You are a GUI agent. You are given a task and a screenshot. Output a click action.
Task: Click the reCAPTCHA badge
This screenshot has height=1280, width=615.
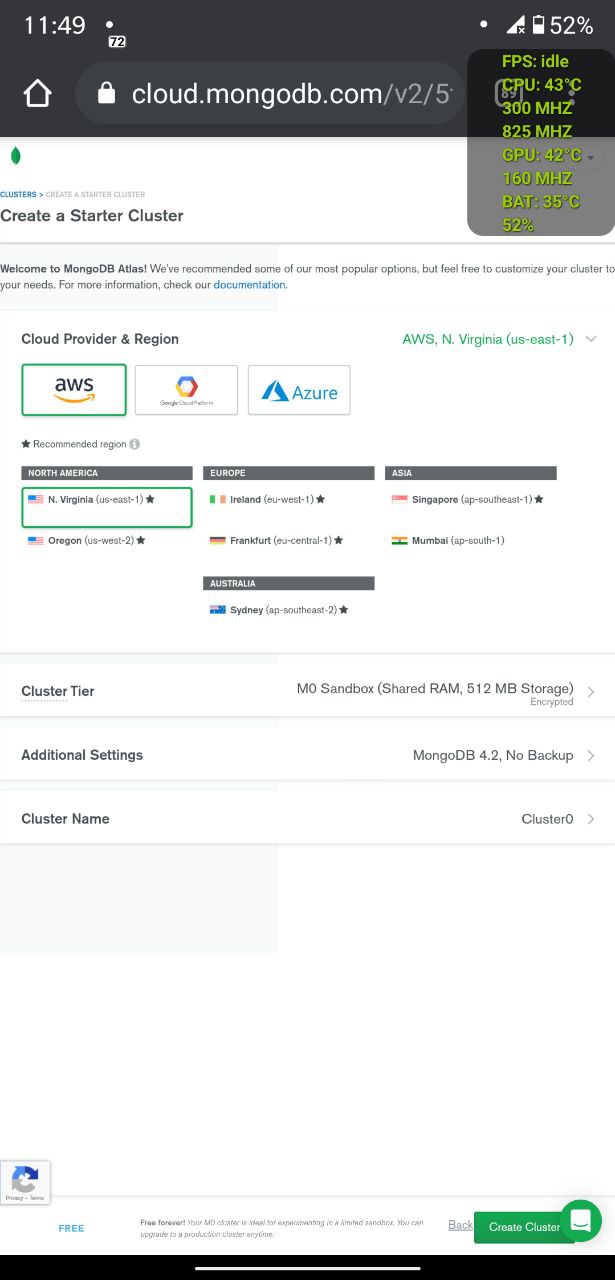[25, 1183]
